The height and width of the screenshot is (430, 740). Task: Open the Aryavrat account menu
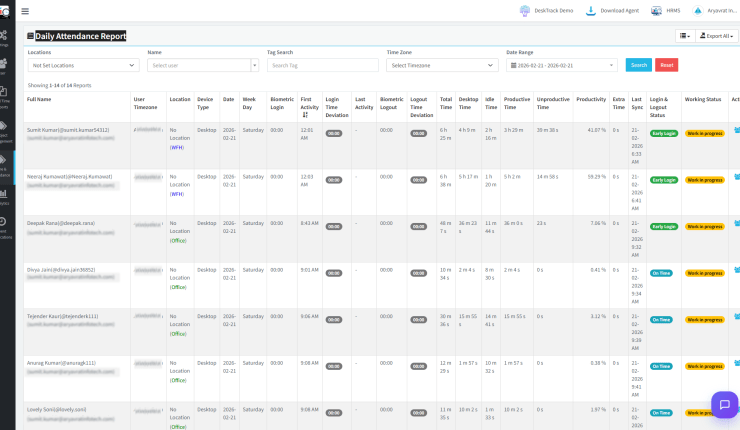[713, 11]
